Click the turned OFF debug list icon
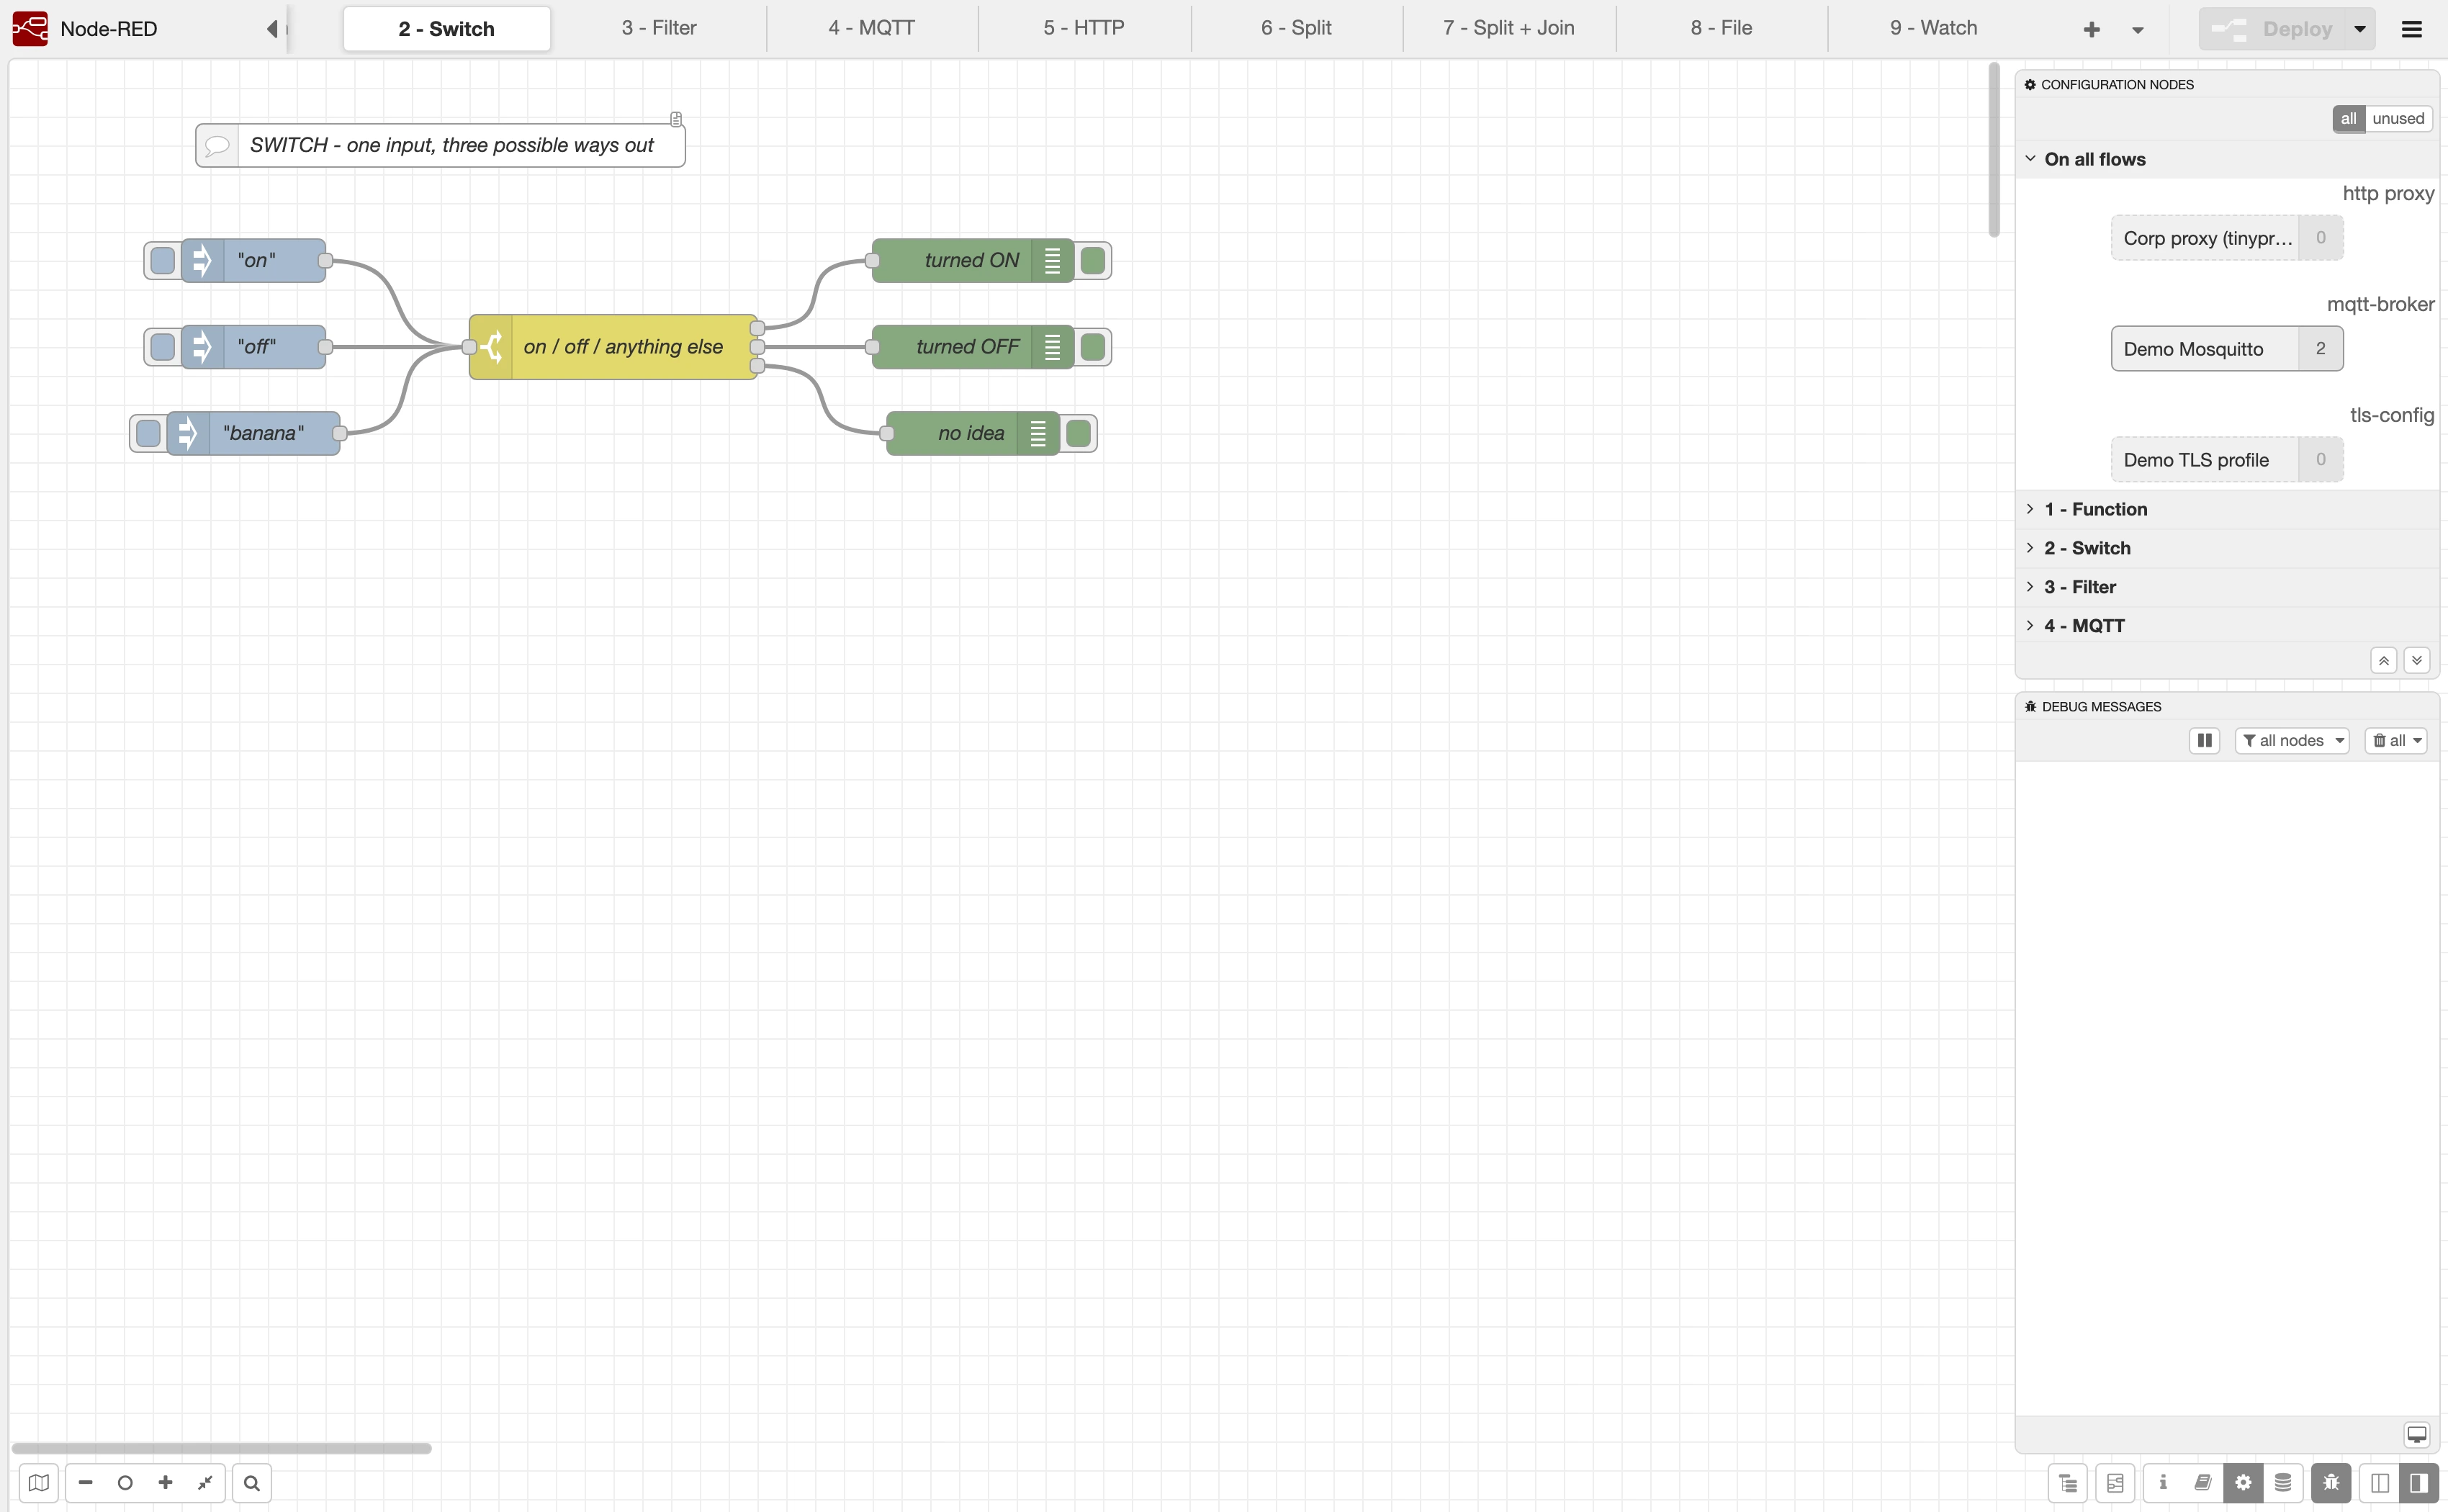The image size is (2448, 1512). (1052, 347)
